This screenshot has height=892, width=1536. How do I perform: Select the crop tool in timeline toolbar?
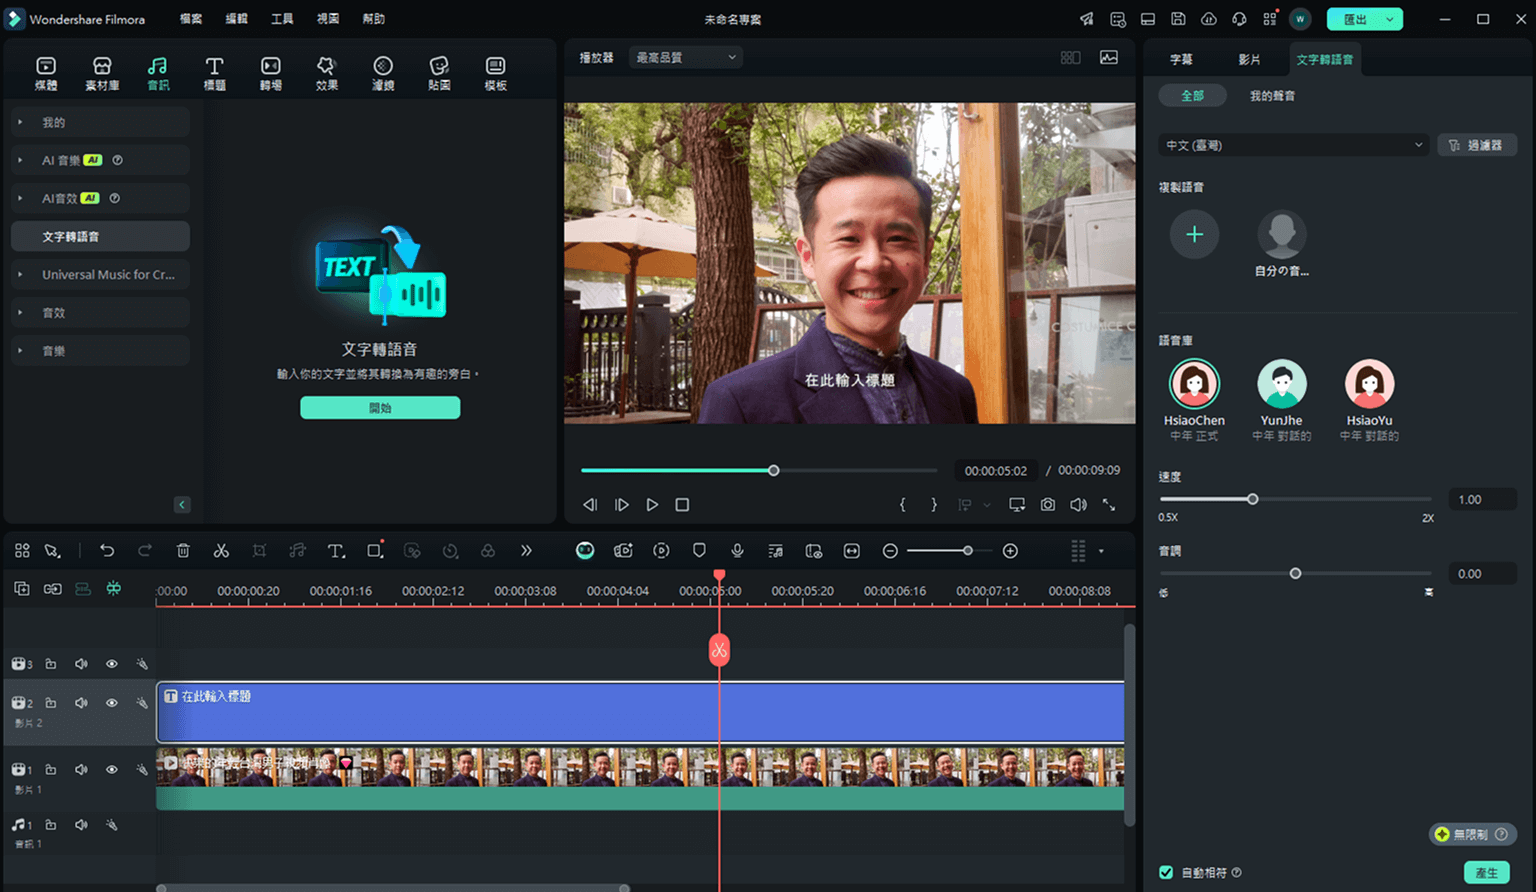tap(259, 551)
